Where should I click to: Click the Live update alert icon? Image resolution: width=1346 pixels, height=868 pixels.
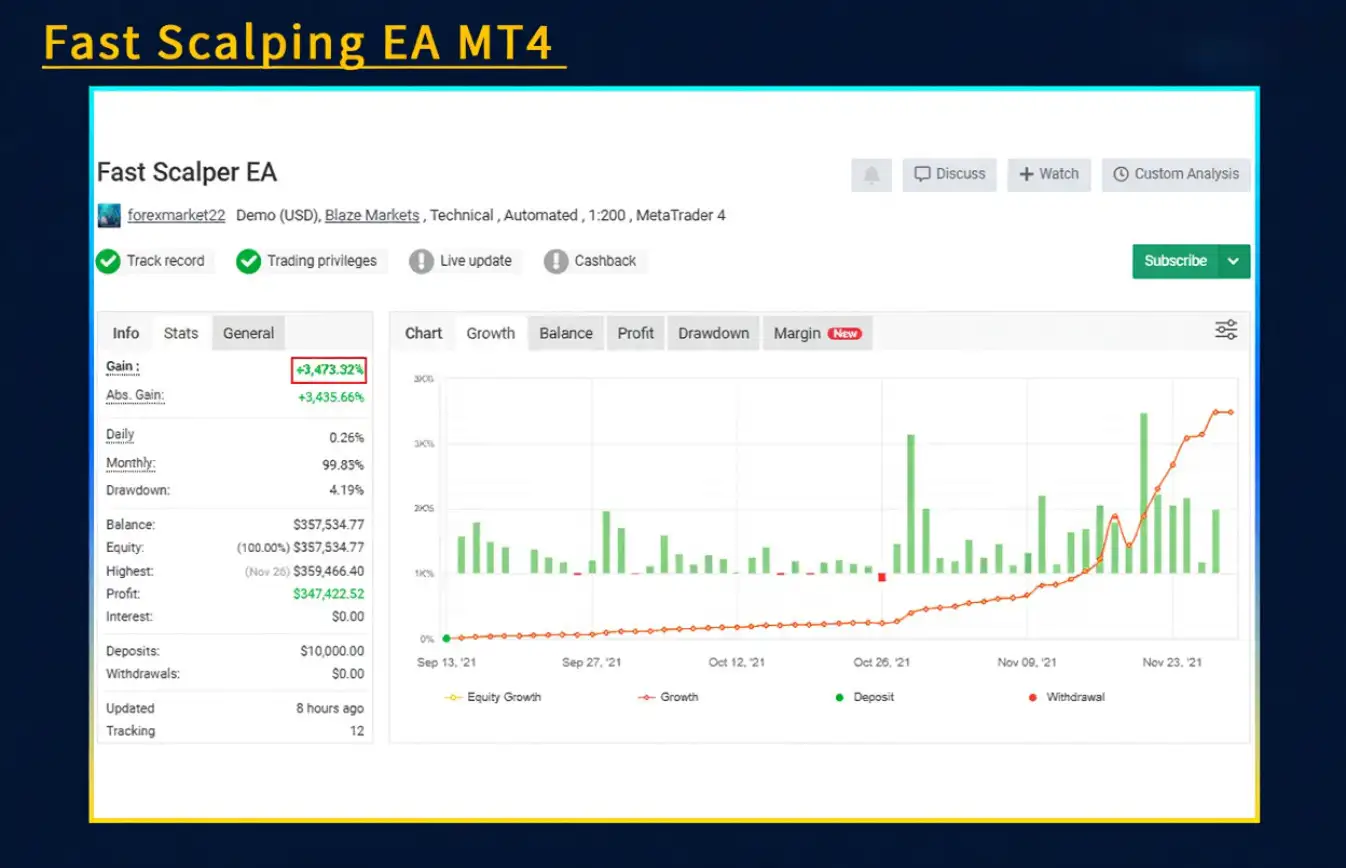(x=422, y=261)
